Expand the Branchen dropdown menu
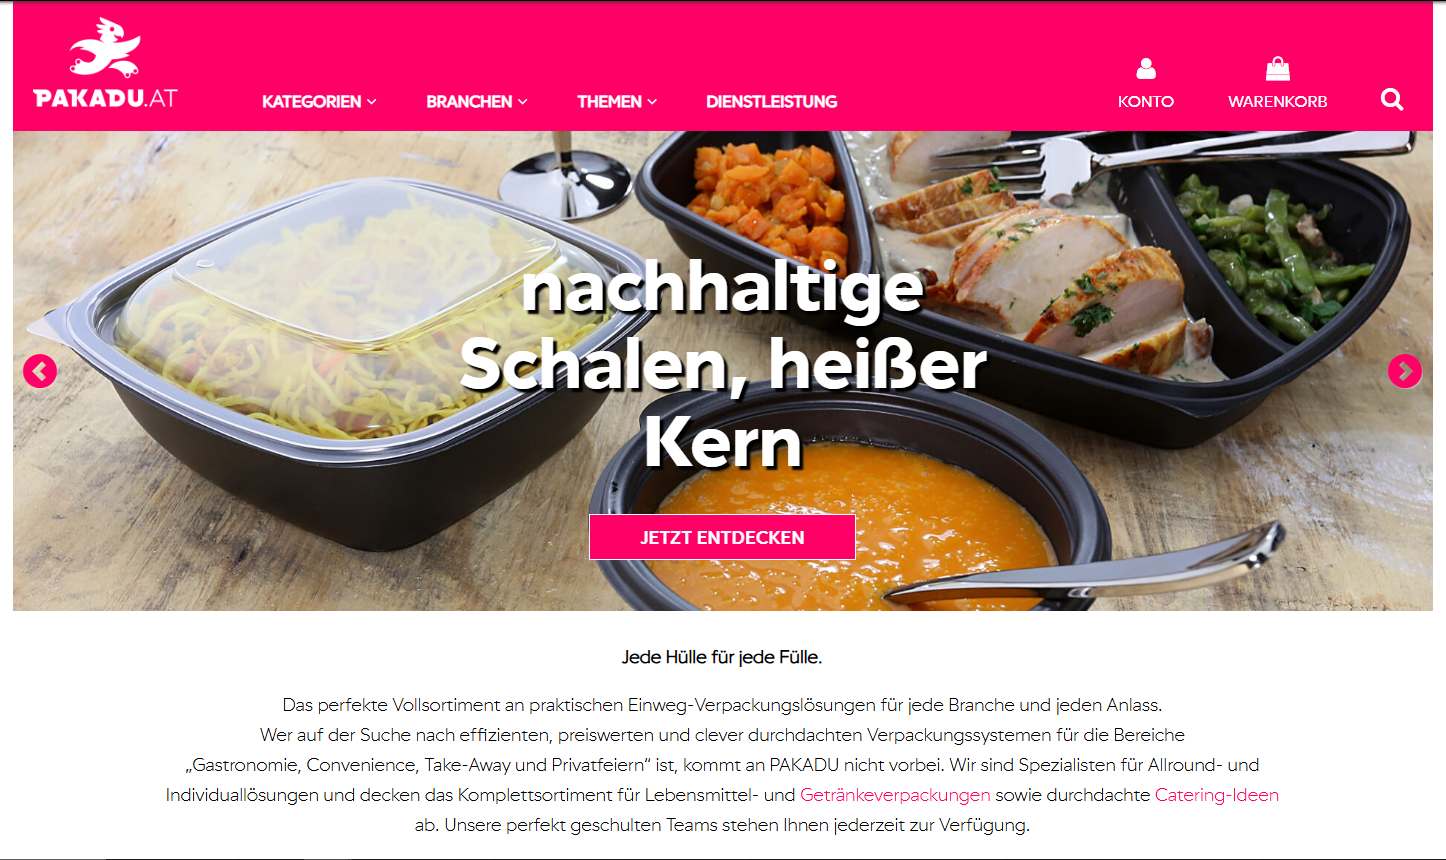1446x860 pixels. pyautogui.click(x=477, y=101)
